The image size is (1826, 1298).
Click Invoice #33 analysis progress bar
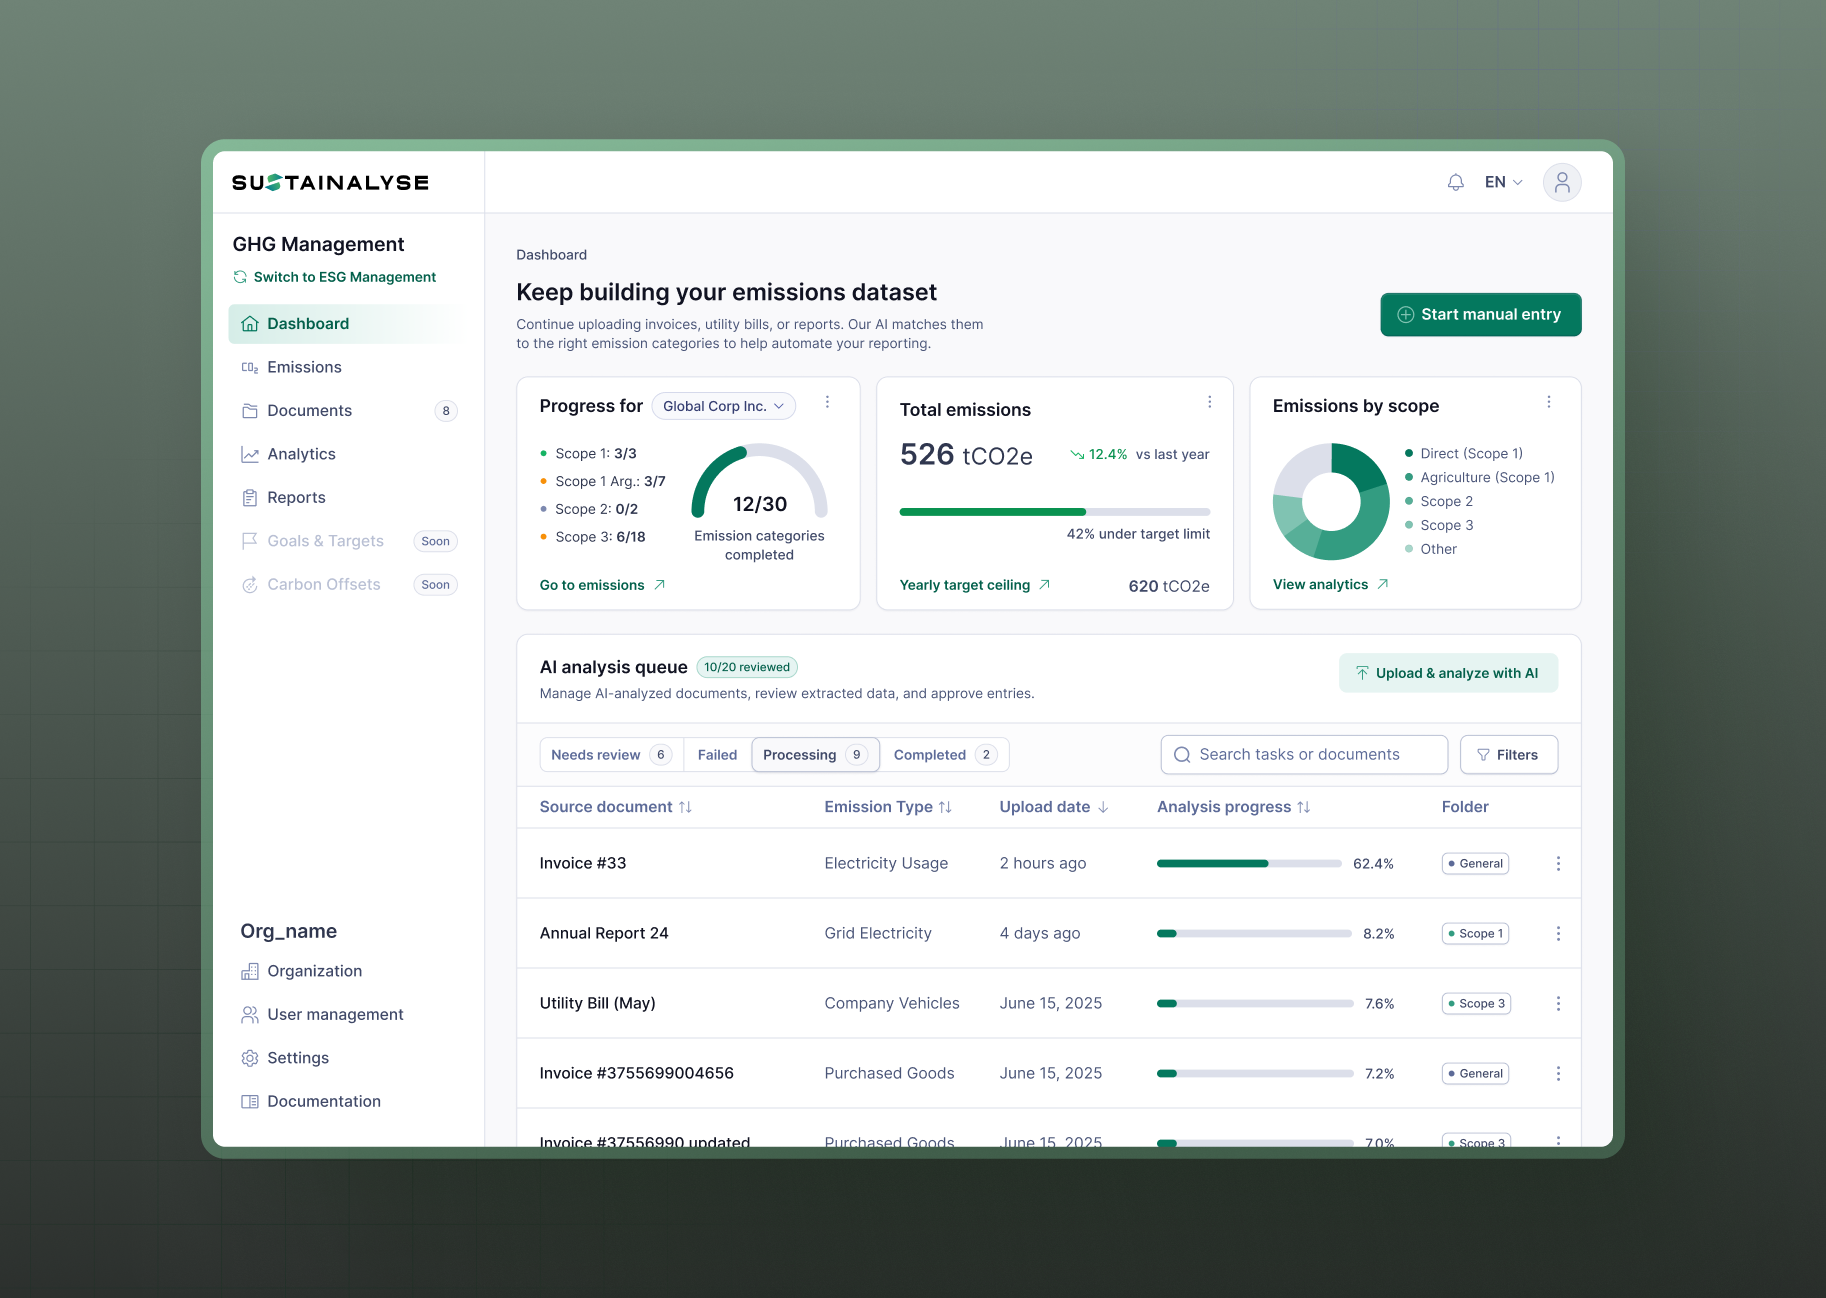1249,863
